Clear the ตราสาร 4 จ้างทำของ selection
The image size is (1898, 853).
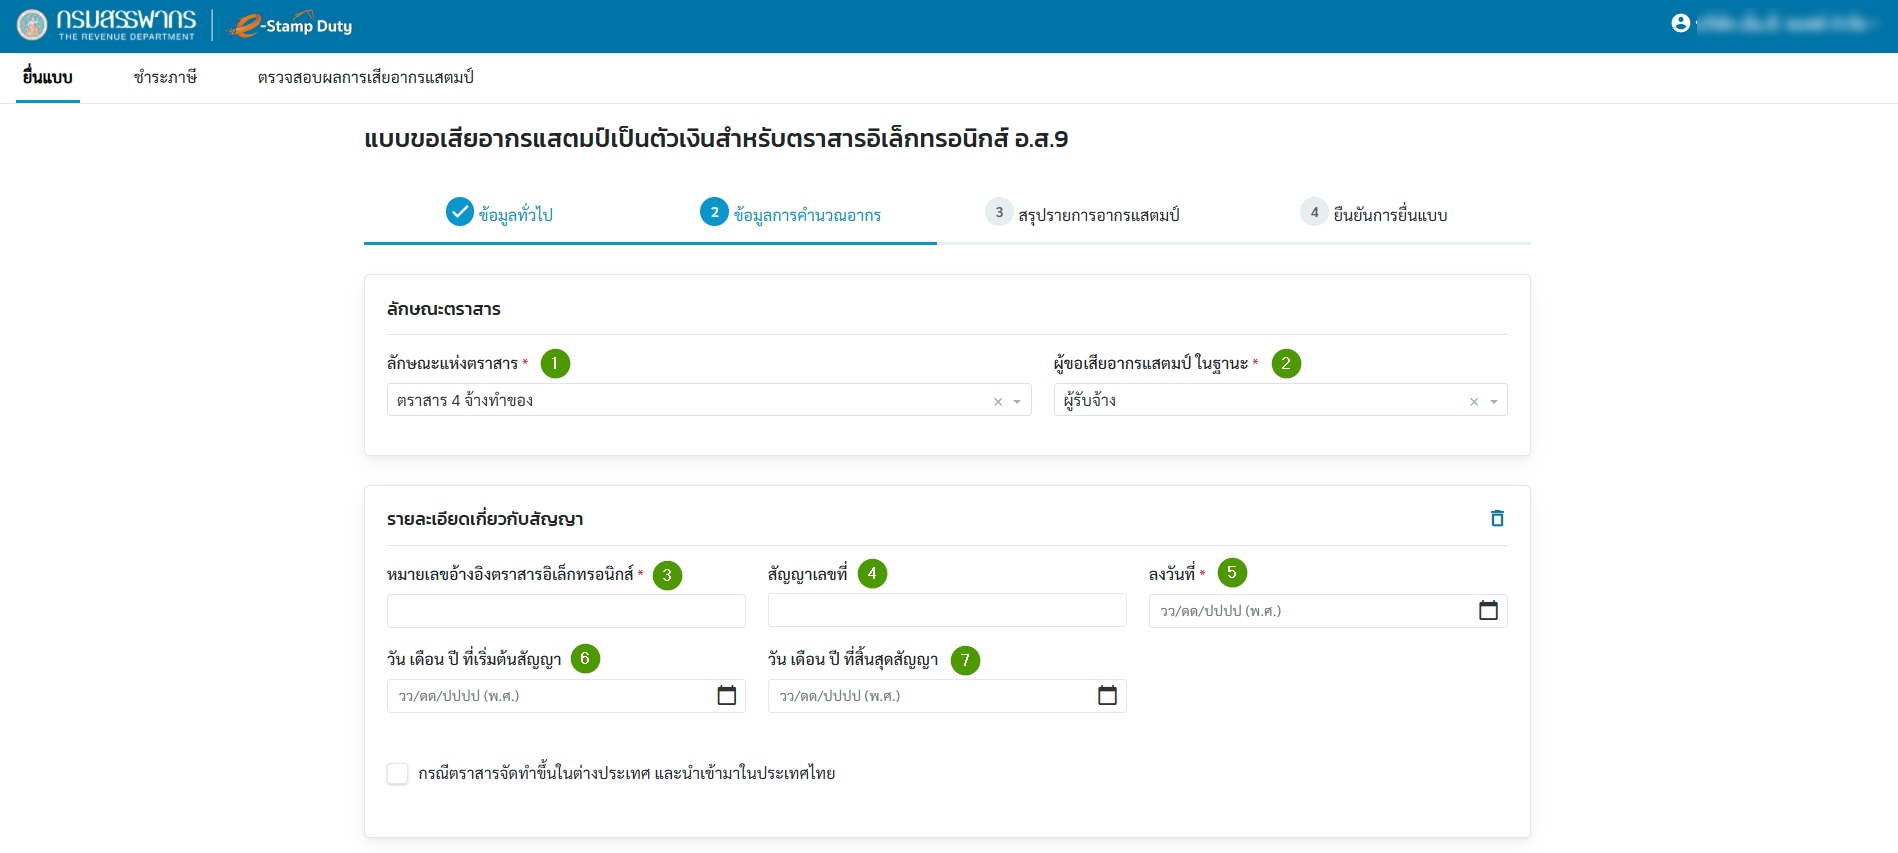[x=998, y=402]
